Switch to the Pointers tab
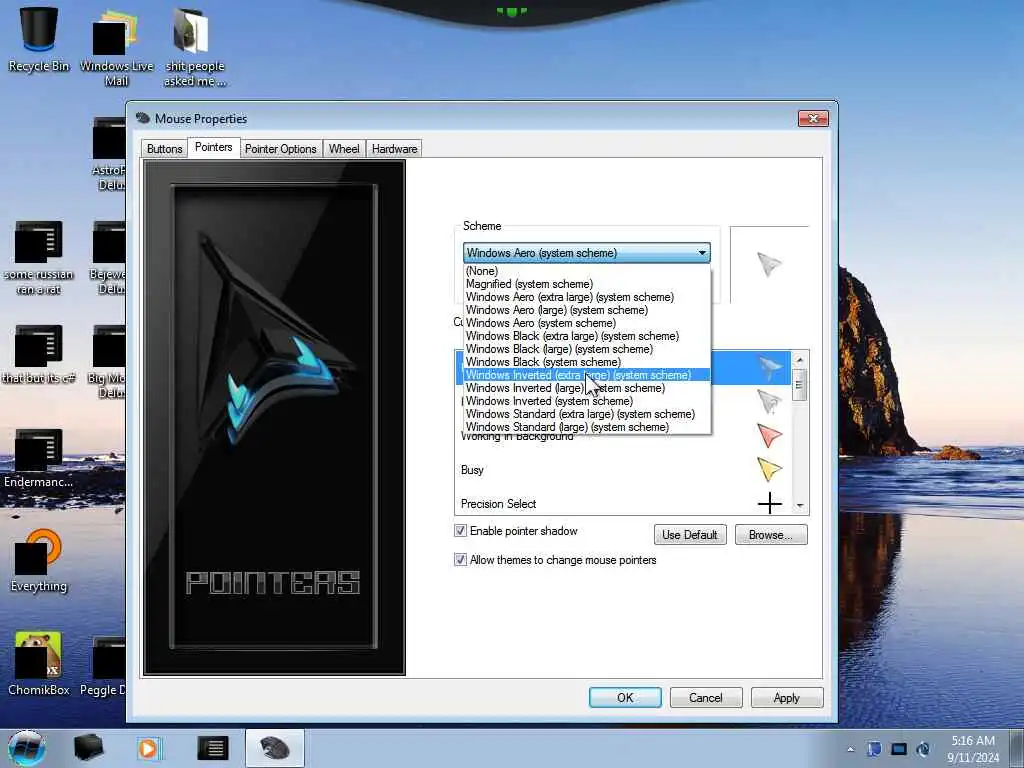The width and height of the screenshot is (1024, 768). coord(214,147)
